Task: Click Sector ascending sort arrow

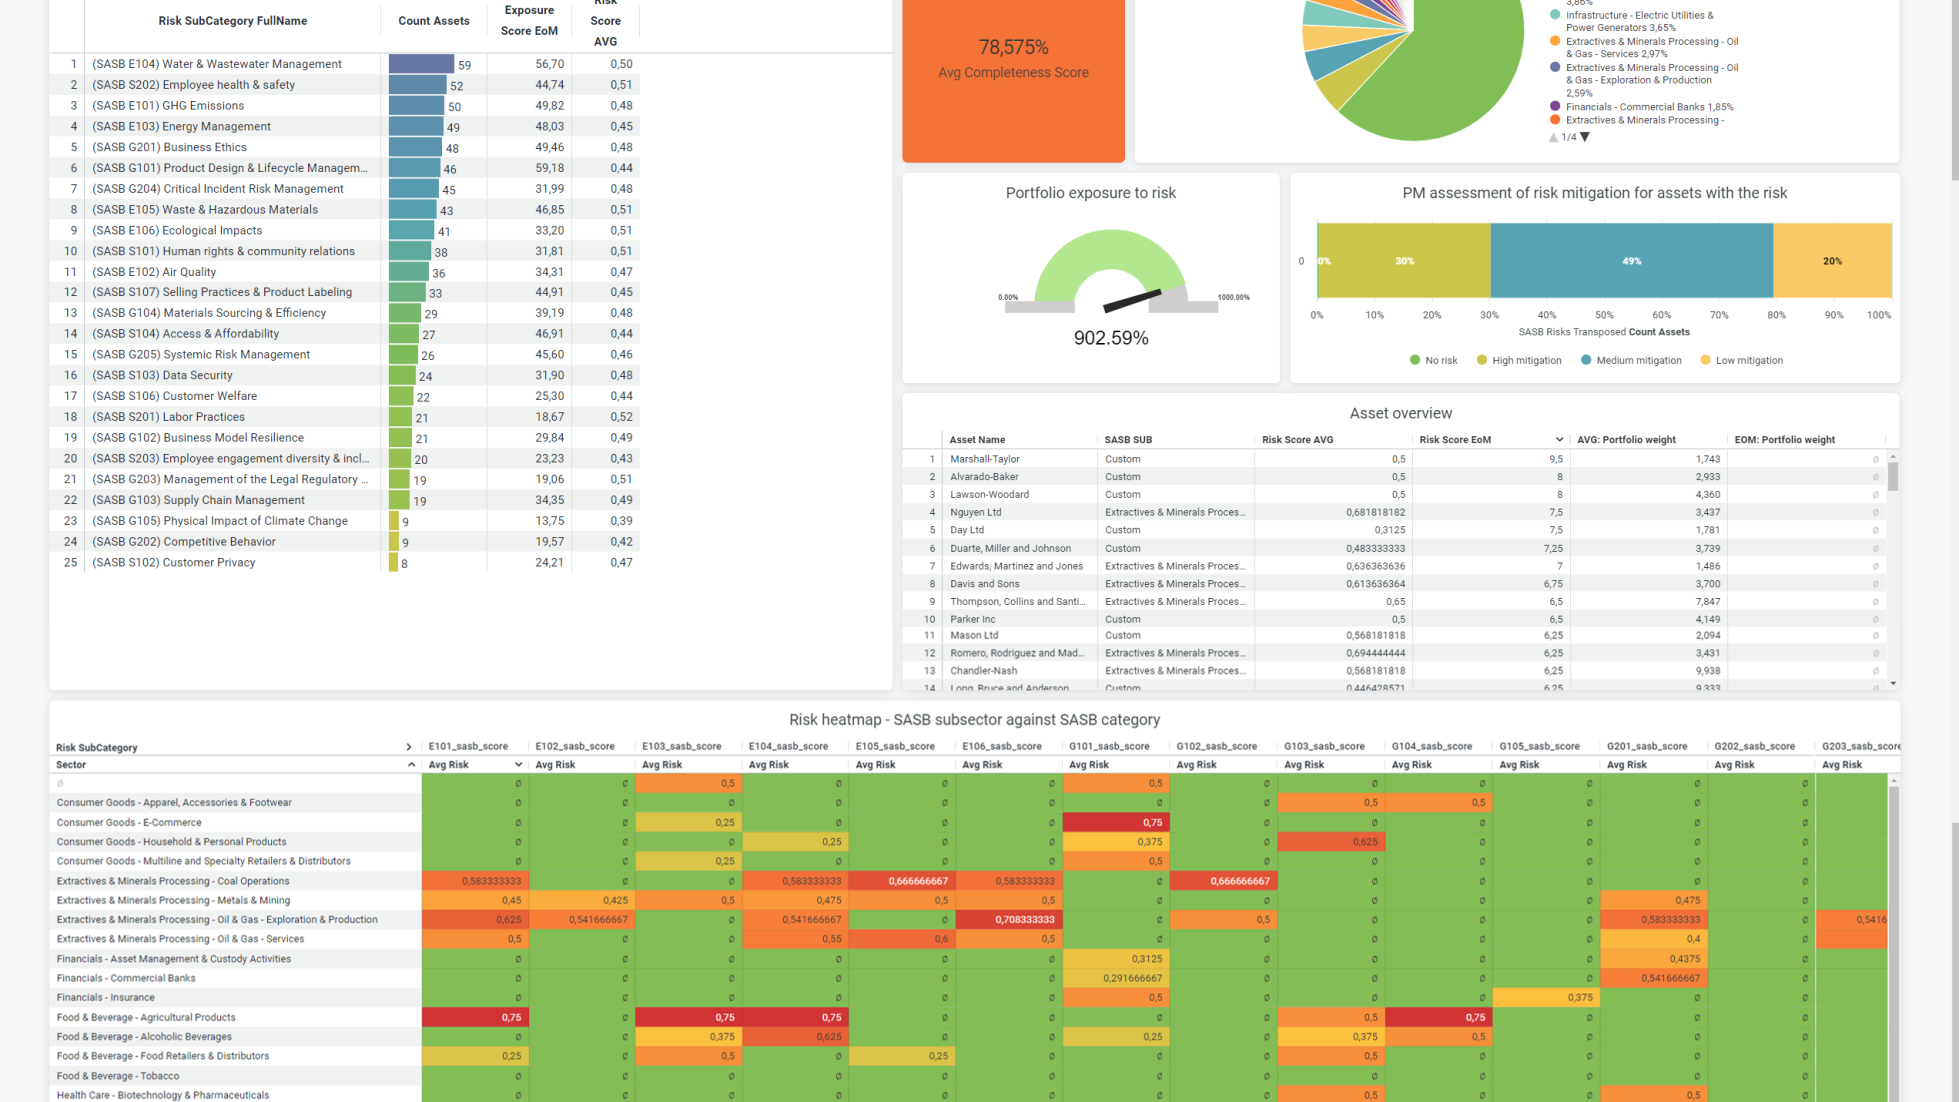Action: click(411, 765)
